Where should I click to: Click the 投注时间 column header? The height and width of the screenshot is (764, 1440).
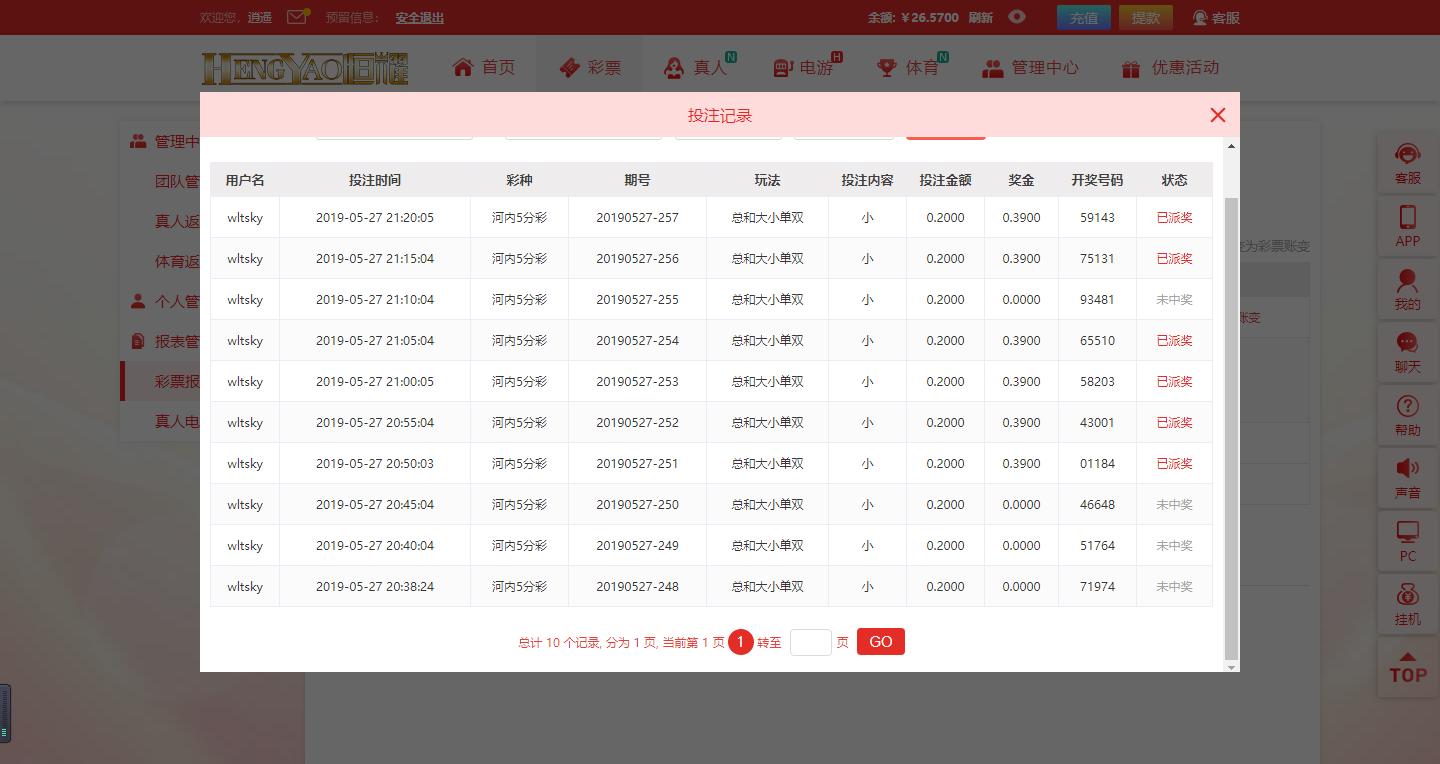[x=375, y=180]
